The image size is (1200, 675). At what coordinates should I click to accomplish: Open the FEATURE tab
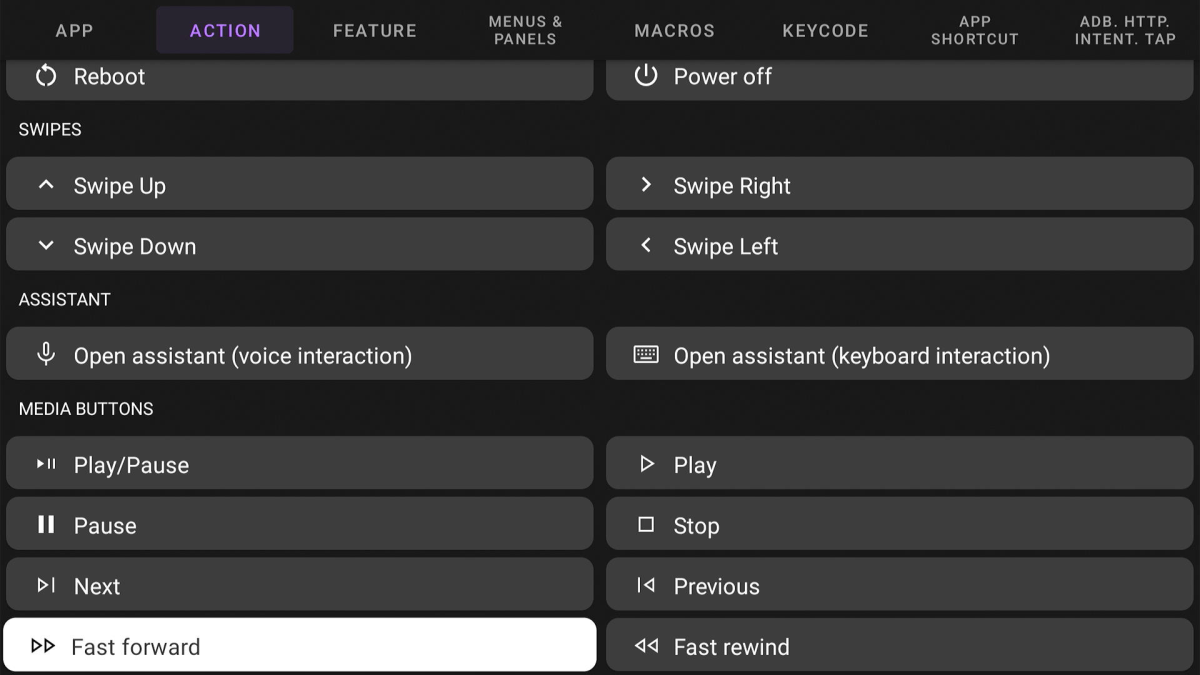click(x=375, y=30)
